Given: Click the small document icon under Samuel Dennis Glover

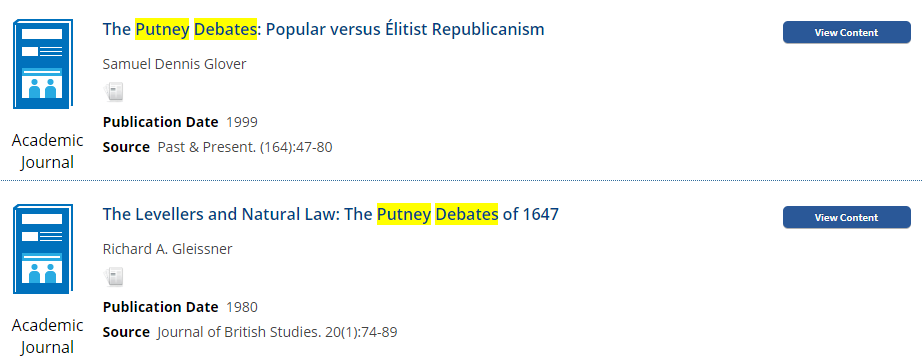Looking at the screenshot, I should pyautogui.click(x=114, y=92).
